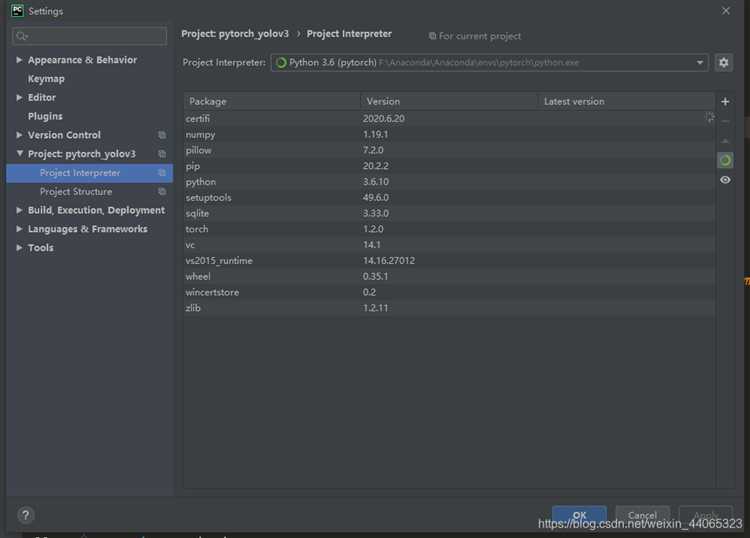This screenshot has width=750, height=538.
Task: Close the Settings dialog
Action: tap(726, 11)
